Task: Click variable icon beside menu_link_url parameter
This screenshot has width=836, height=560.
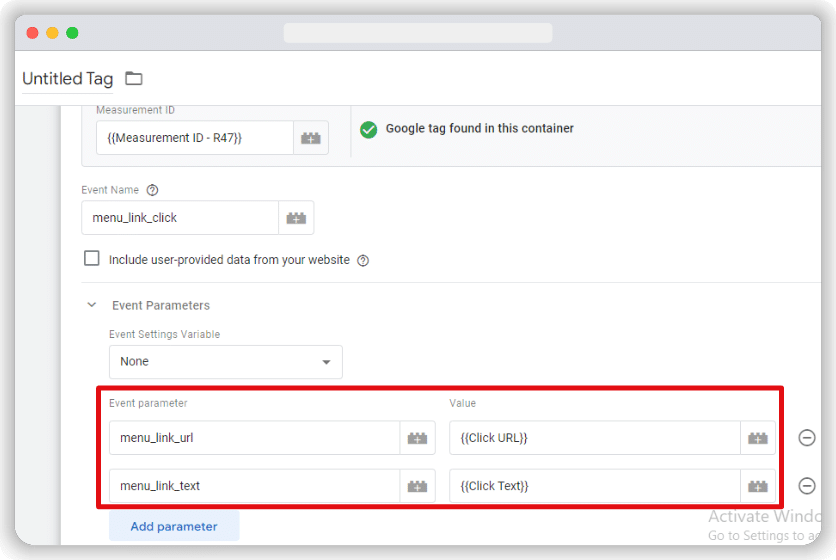Action: coord(417,438)
